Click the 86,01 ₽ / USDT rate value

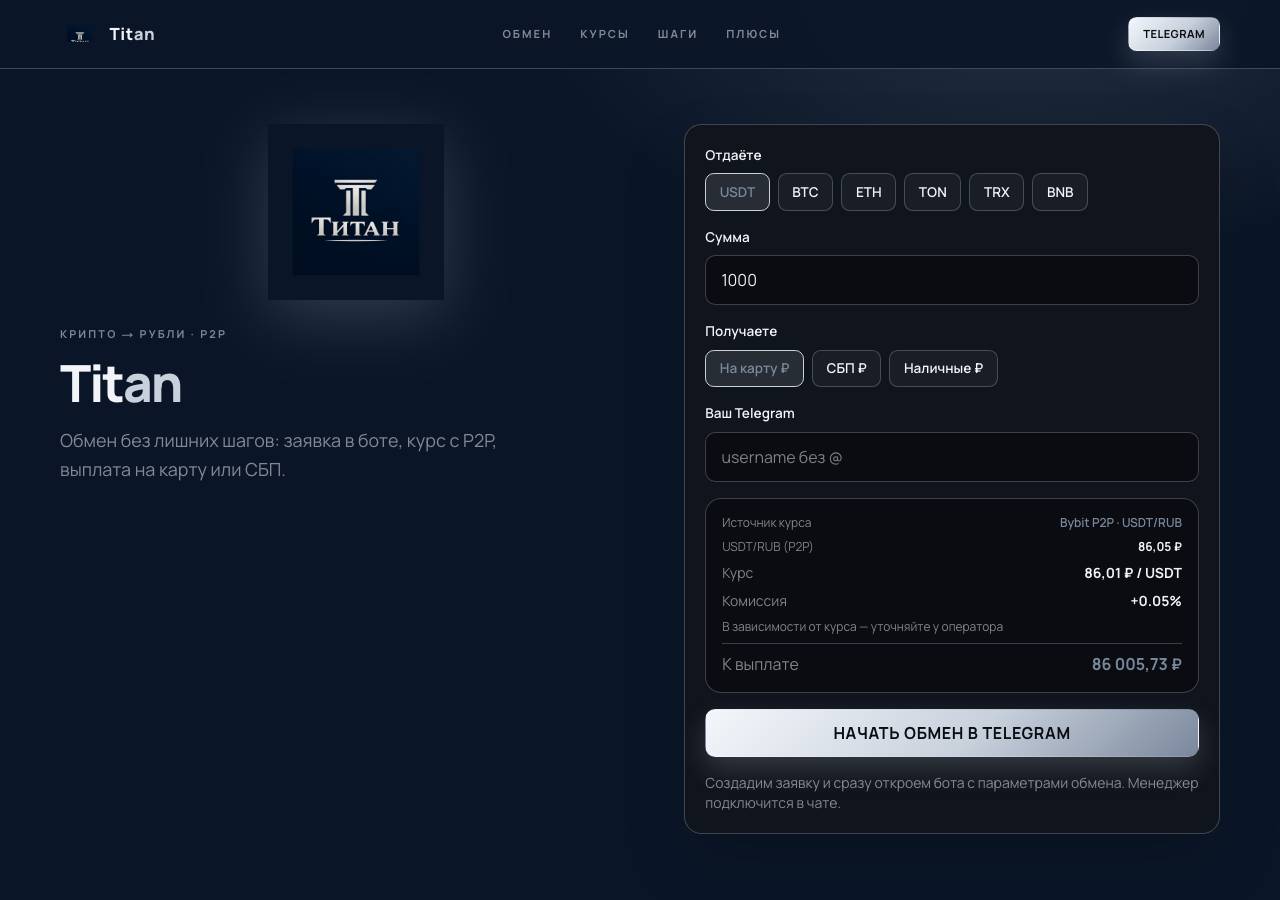[1133, 573]
